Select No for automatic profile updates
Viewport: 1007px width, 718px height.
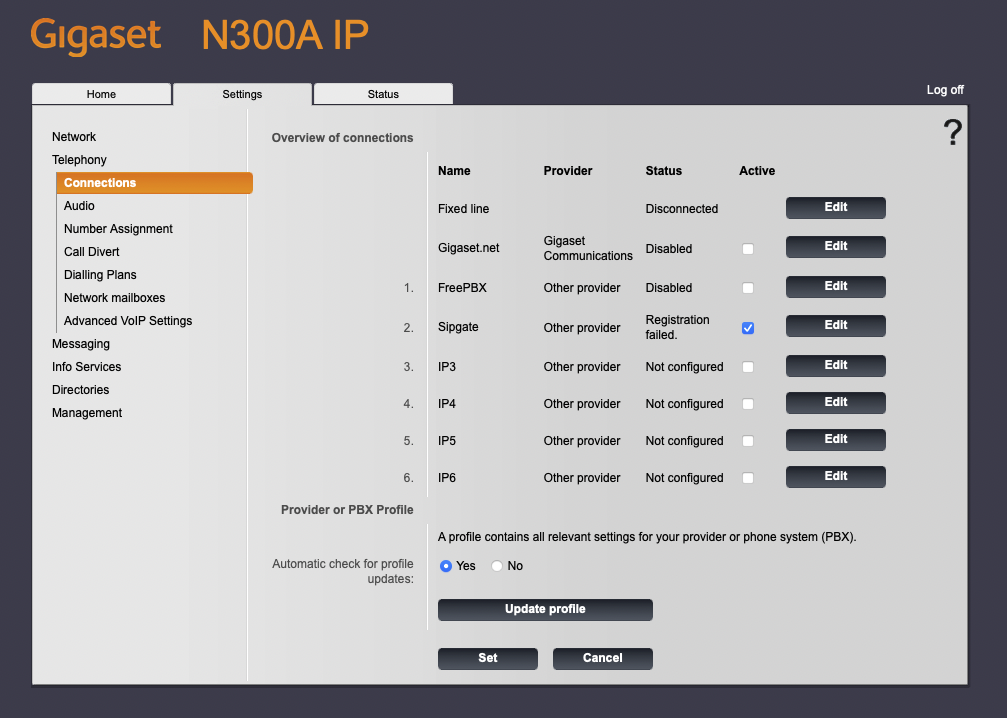496,566
